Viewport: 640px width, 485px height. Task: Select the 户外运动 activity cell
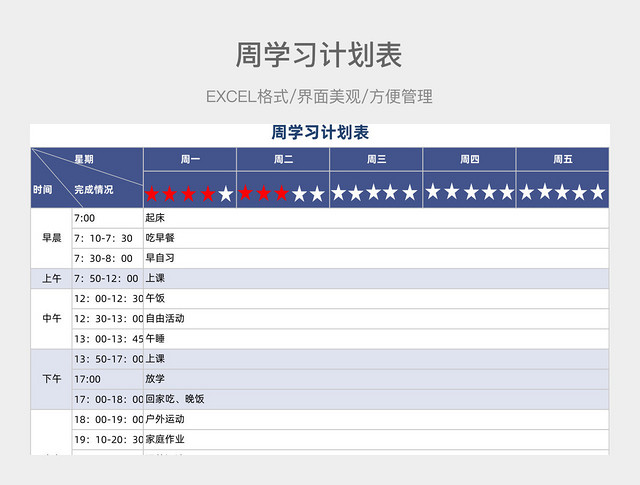click(x=376, y=419)
